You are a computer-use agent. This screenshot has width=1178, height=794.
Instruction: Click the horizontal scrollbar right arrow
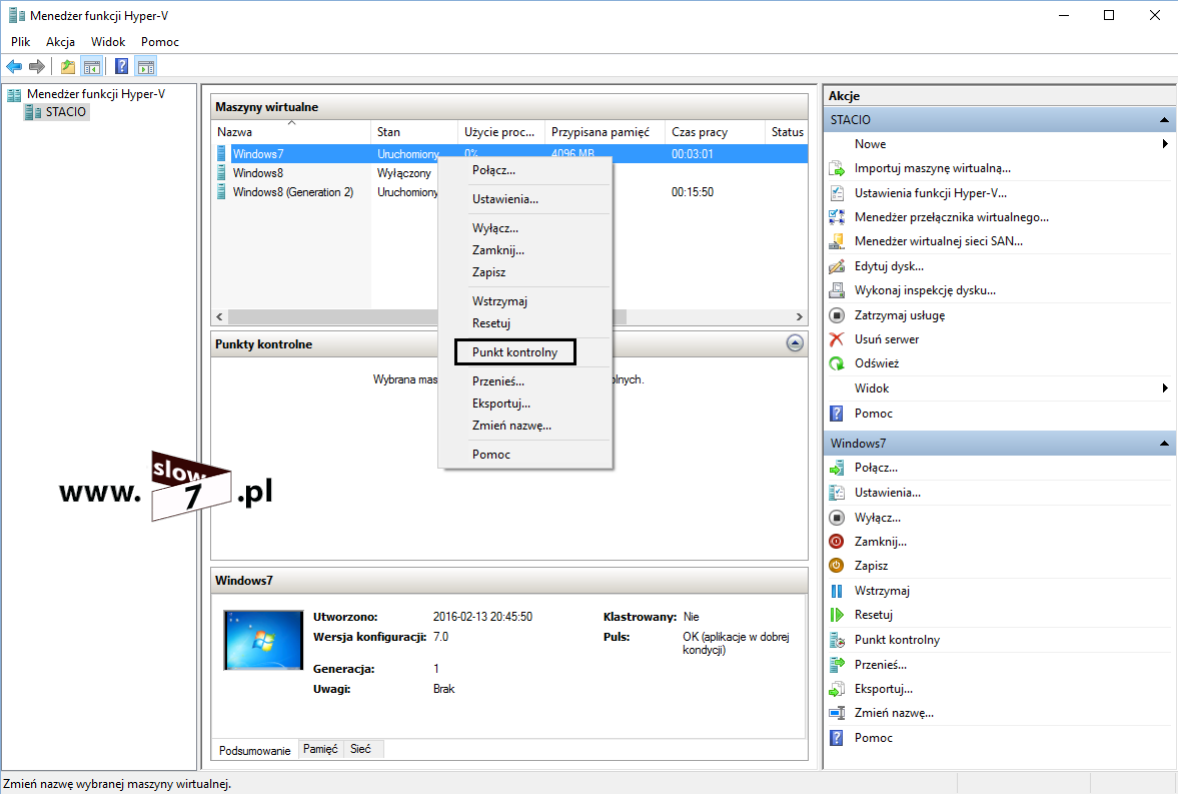799,317
